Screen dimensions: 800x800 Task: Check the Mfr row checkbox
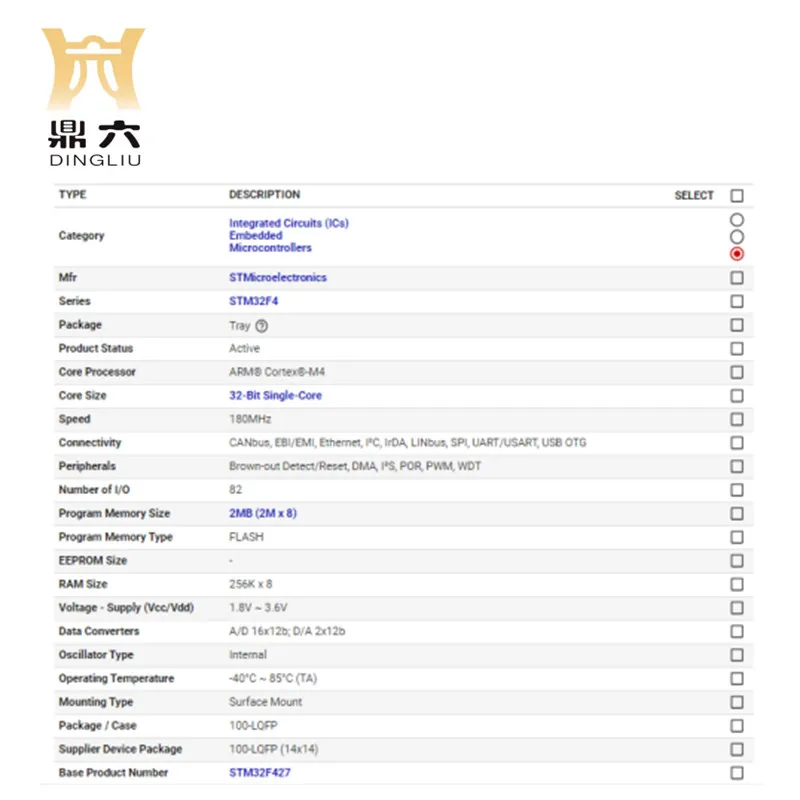(736, 278)
